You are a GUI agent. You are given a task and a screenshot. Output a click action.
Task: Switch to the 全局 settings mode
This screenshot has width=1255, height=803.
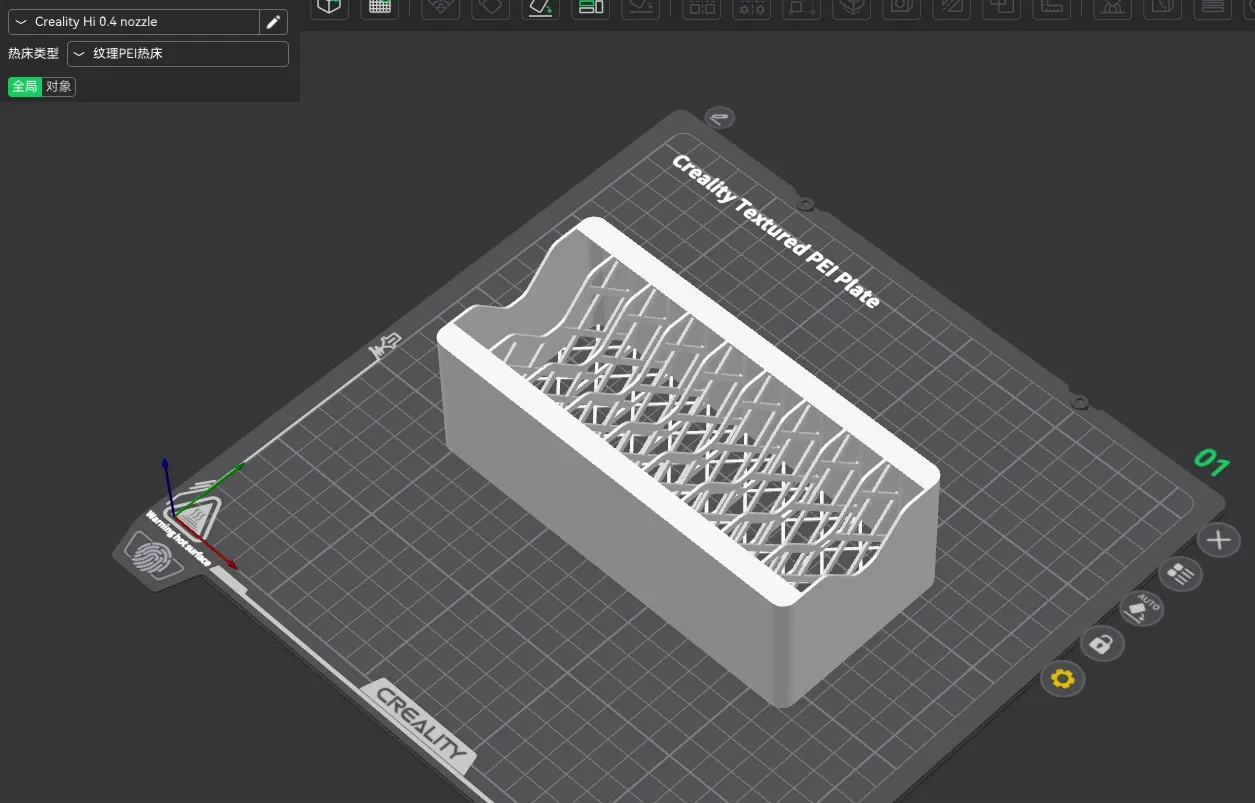click(x=25, y=87)
